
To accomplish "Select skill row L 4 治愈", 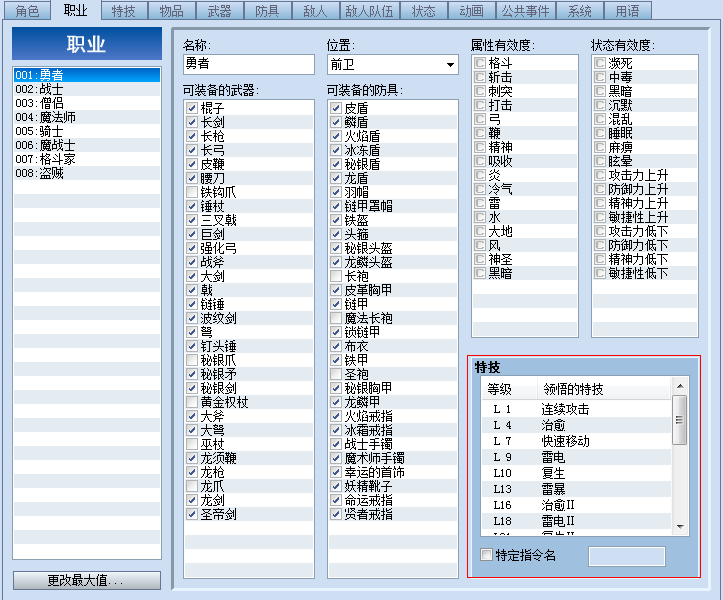I will click(576, 425).
